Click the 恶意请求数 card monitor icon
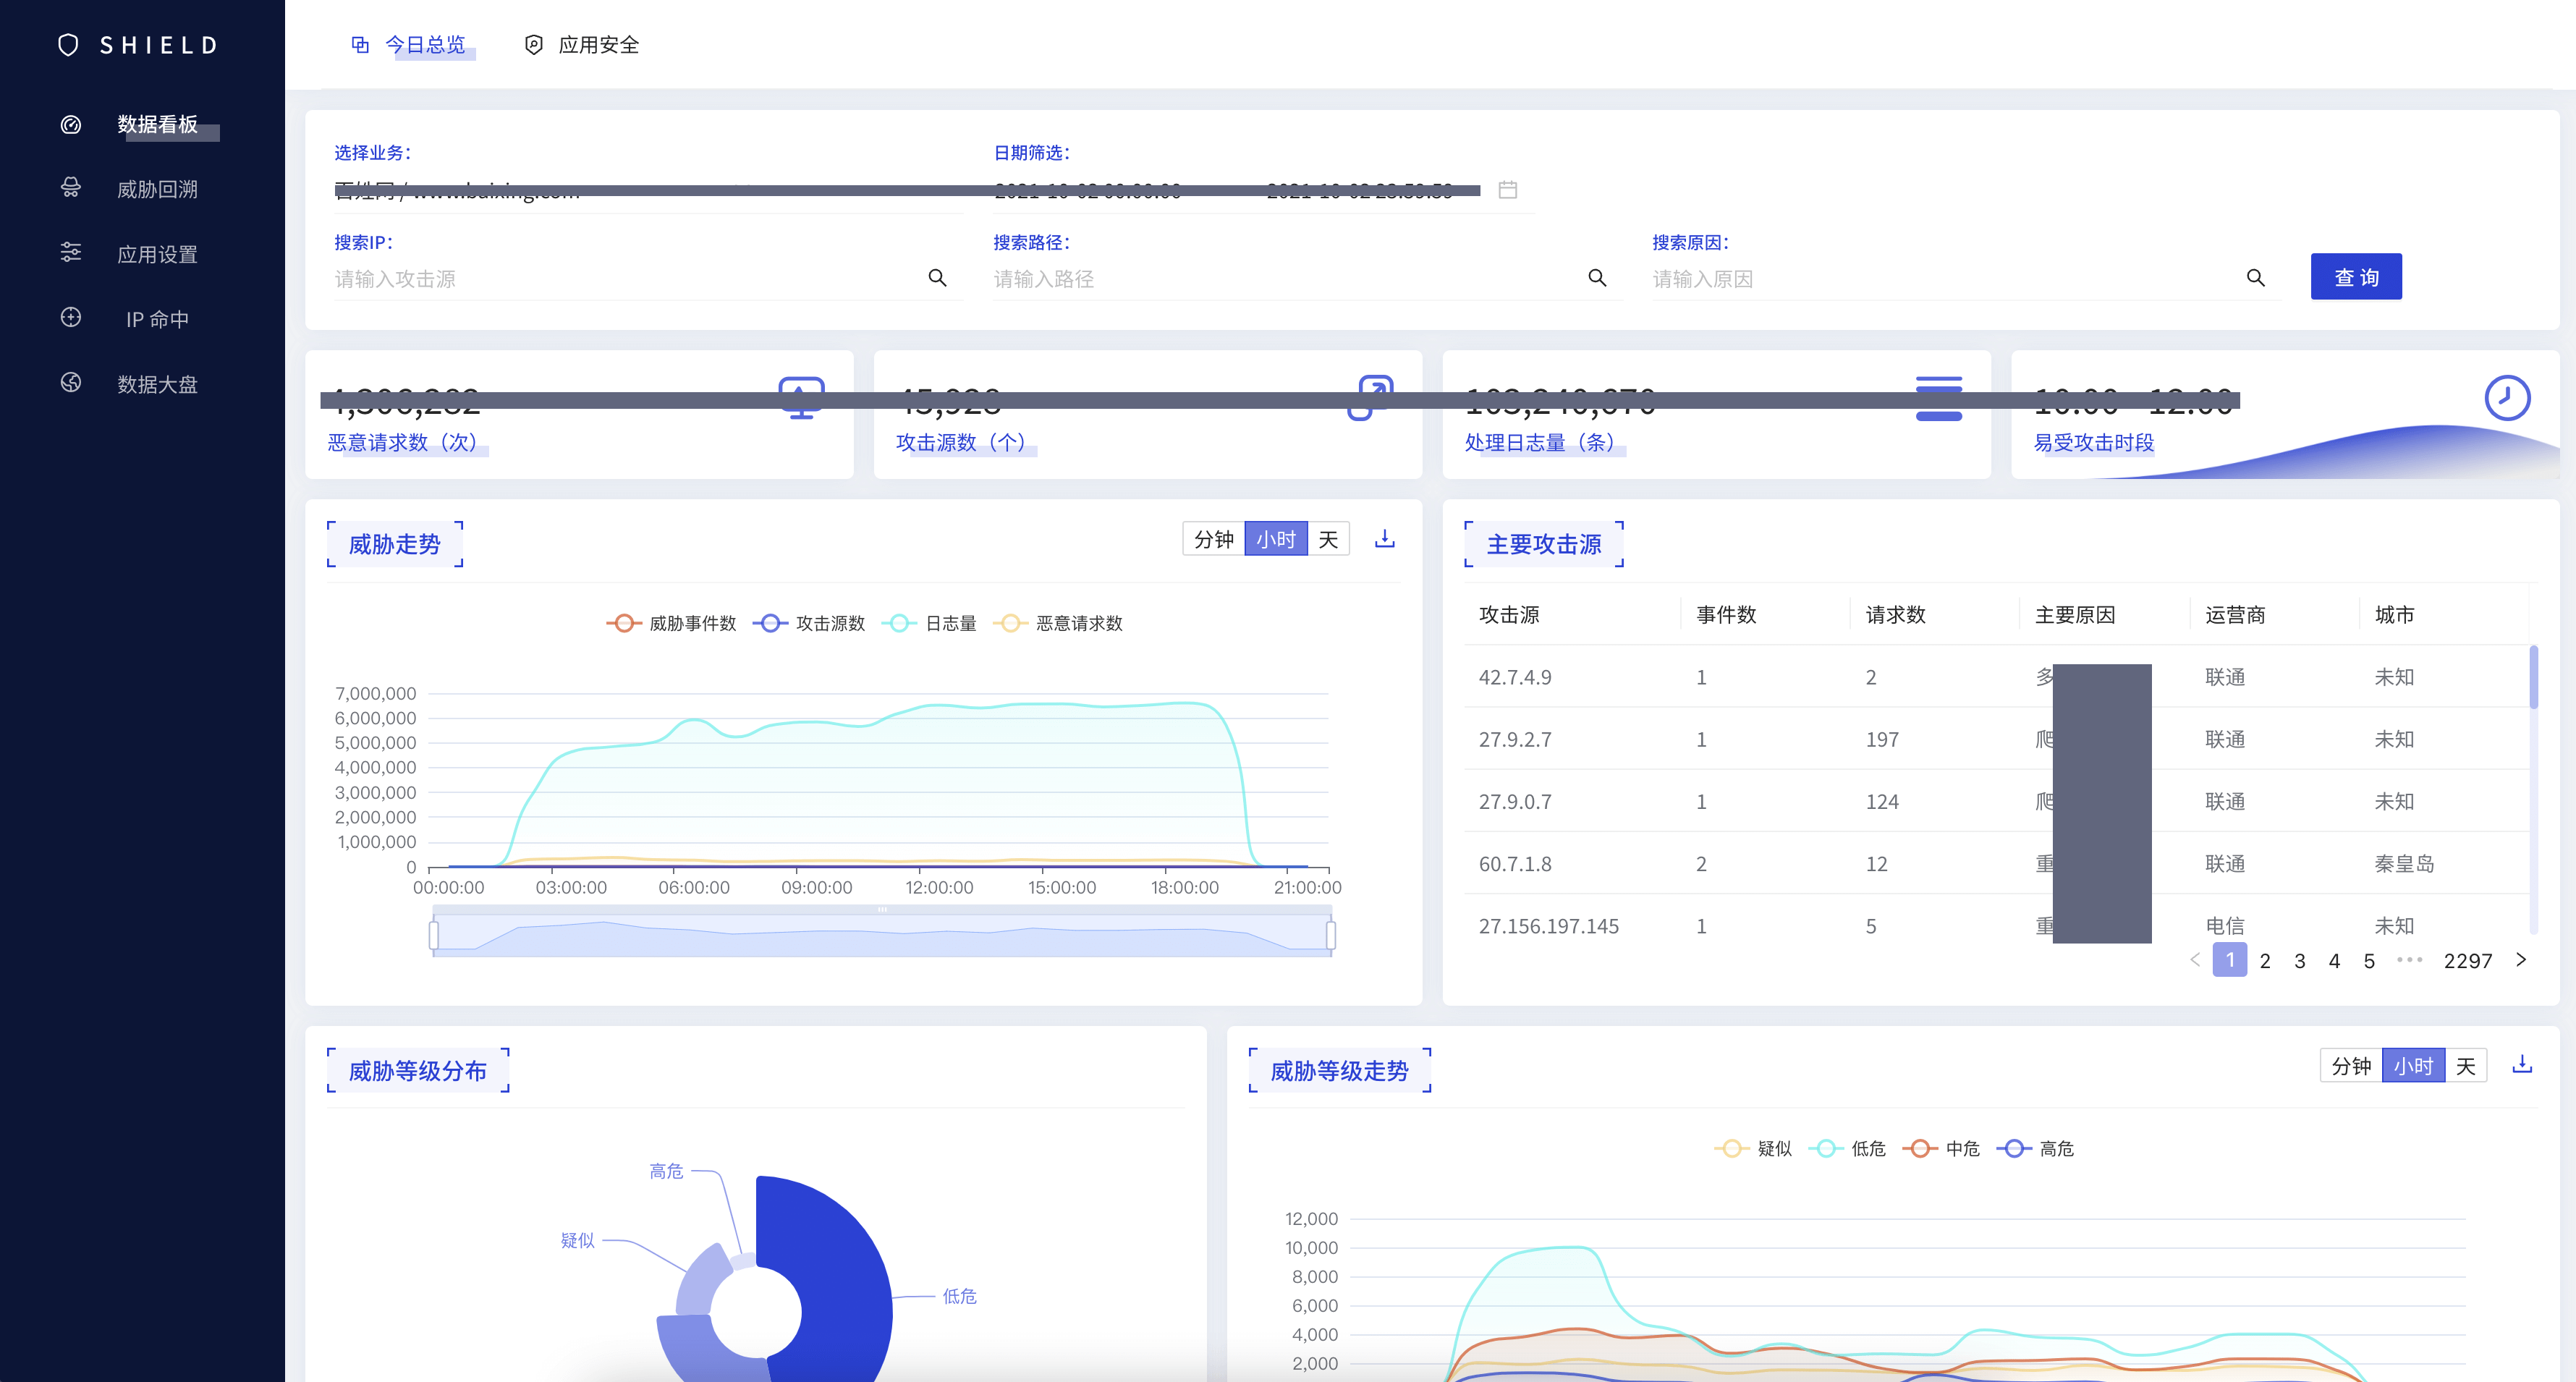Viewport: 2576px width, 1382px height. click(801, 398)
